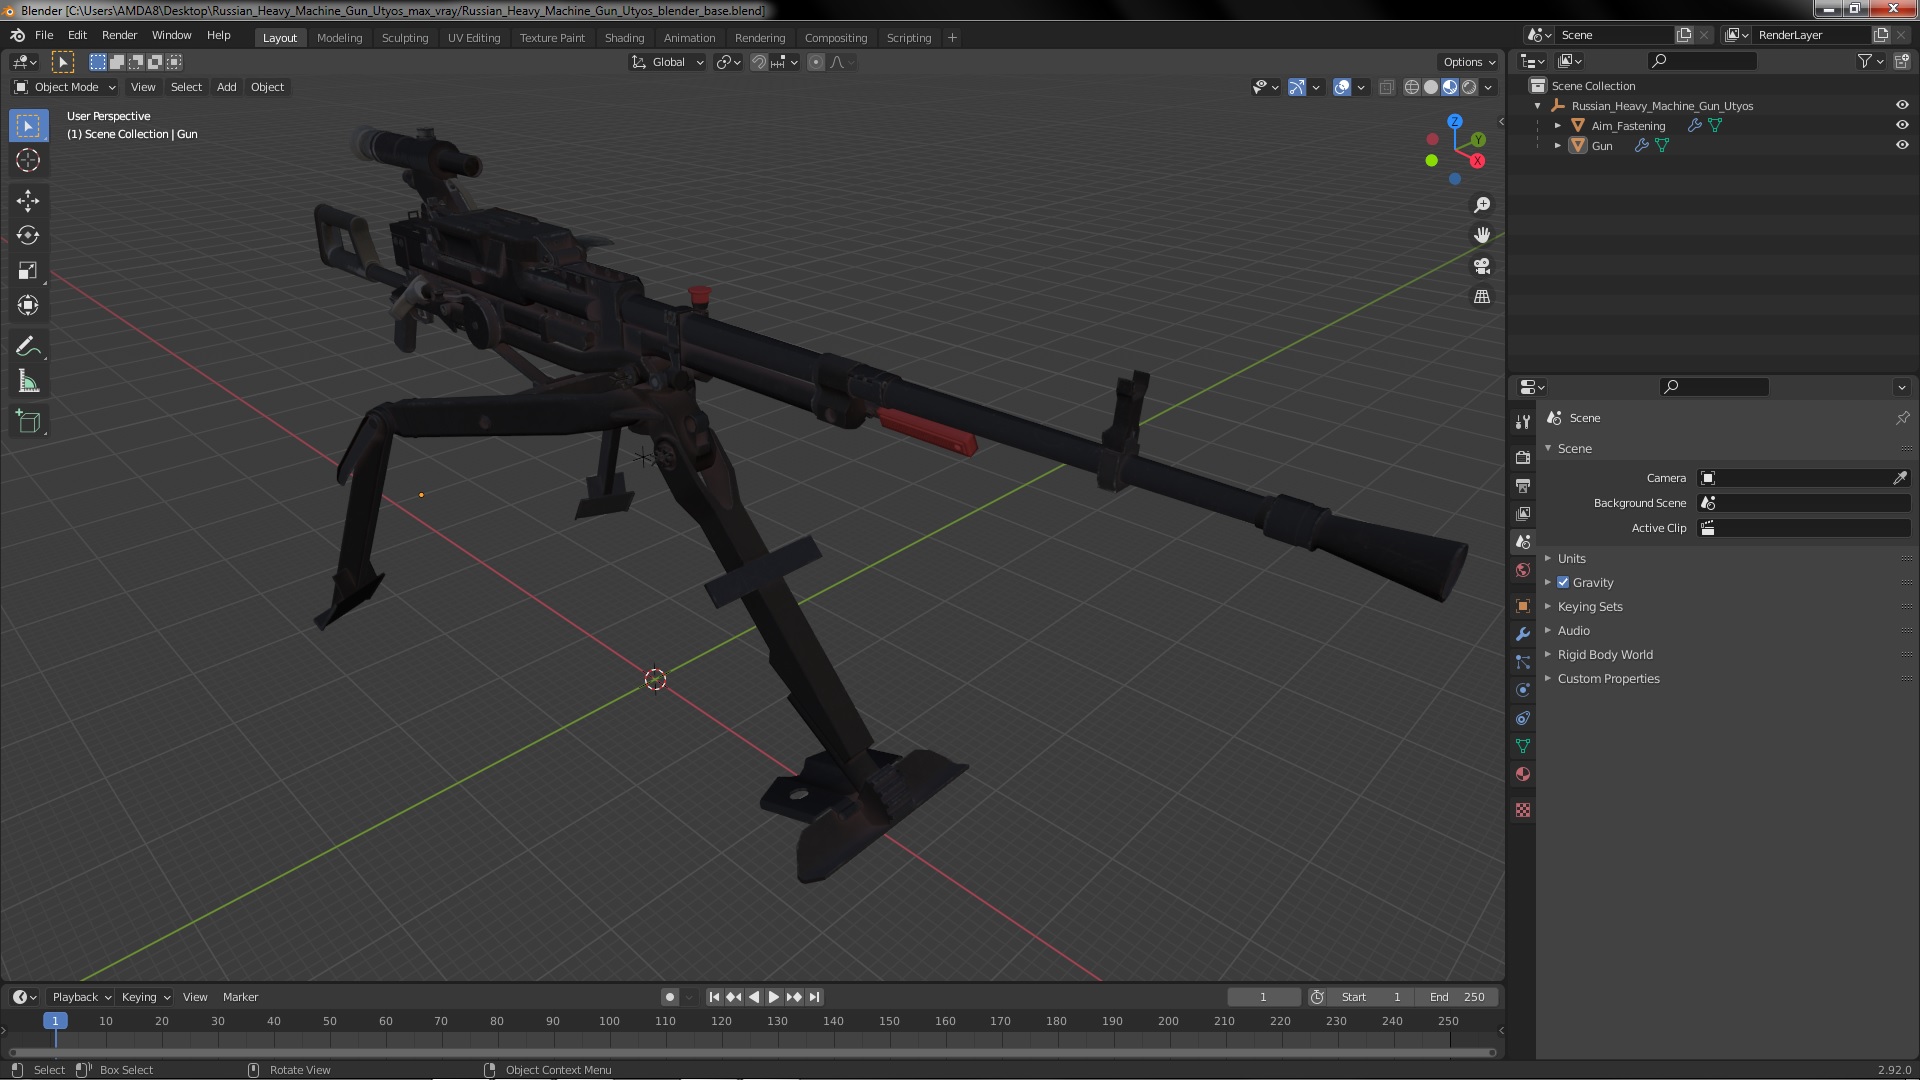Switch perspective/orthographic grid icon
Viewport: 1920px width, 1080px height.
coord(1482,297)
